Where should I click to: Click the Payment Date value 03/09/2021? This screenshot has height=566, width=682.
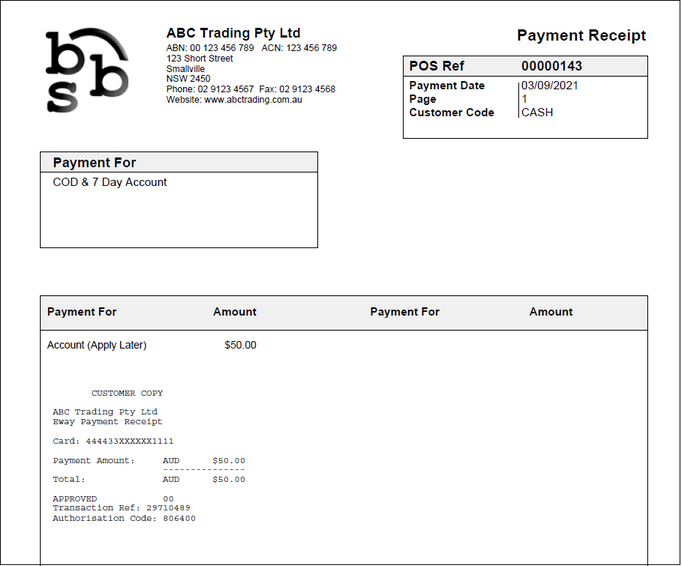click(549, 86)
